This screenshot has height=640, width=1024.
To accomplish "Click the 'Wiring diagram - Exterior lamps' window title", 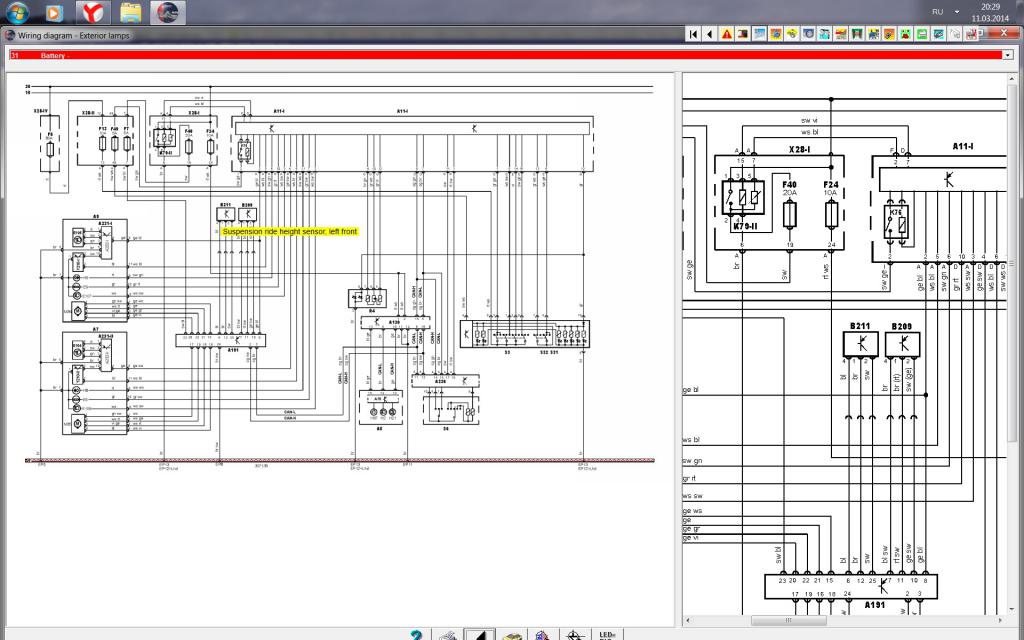I will click(x=74, y=35).
